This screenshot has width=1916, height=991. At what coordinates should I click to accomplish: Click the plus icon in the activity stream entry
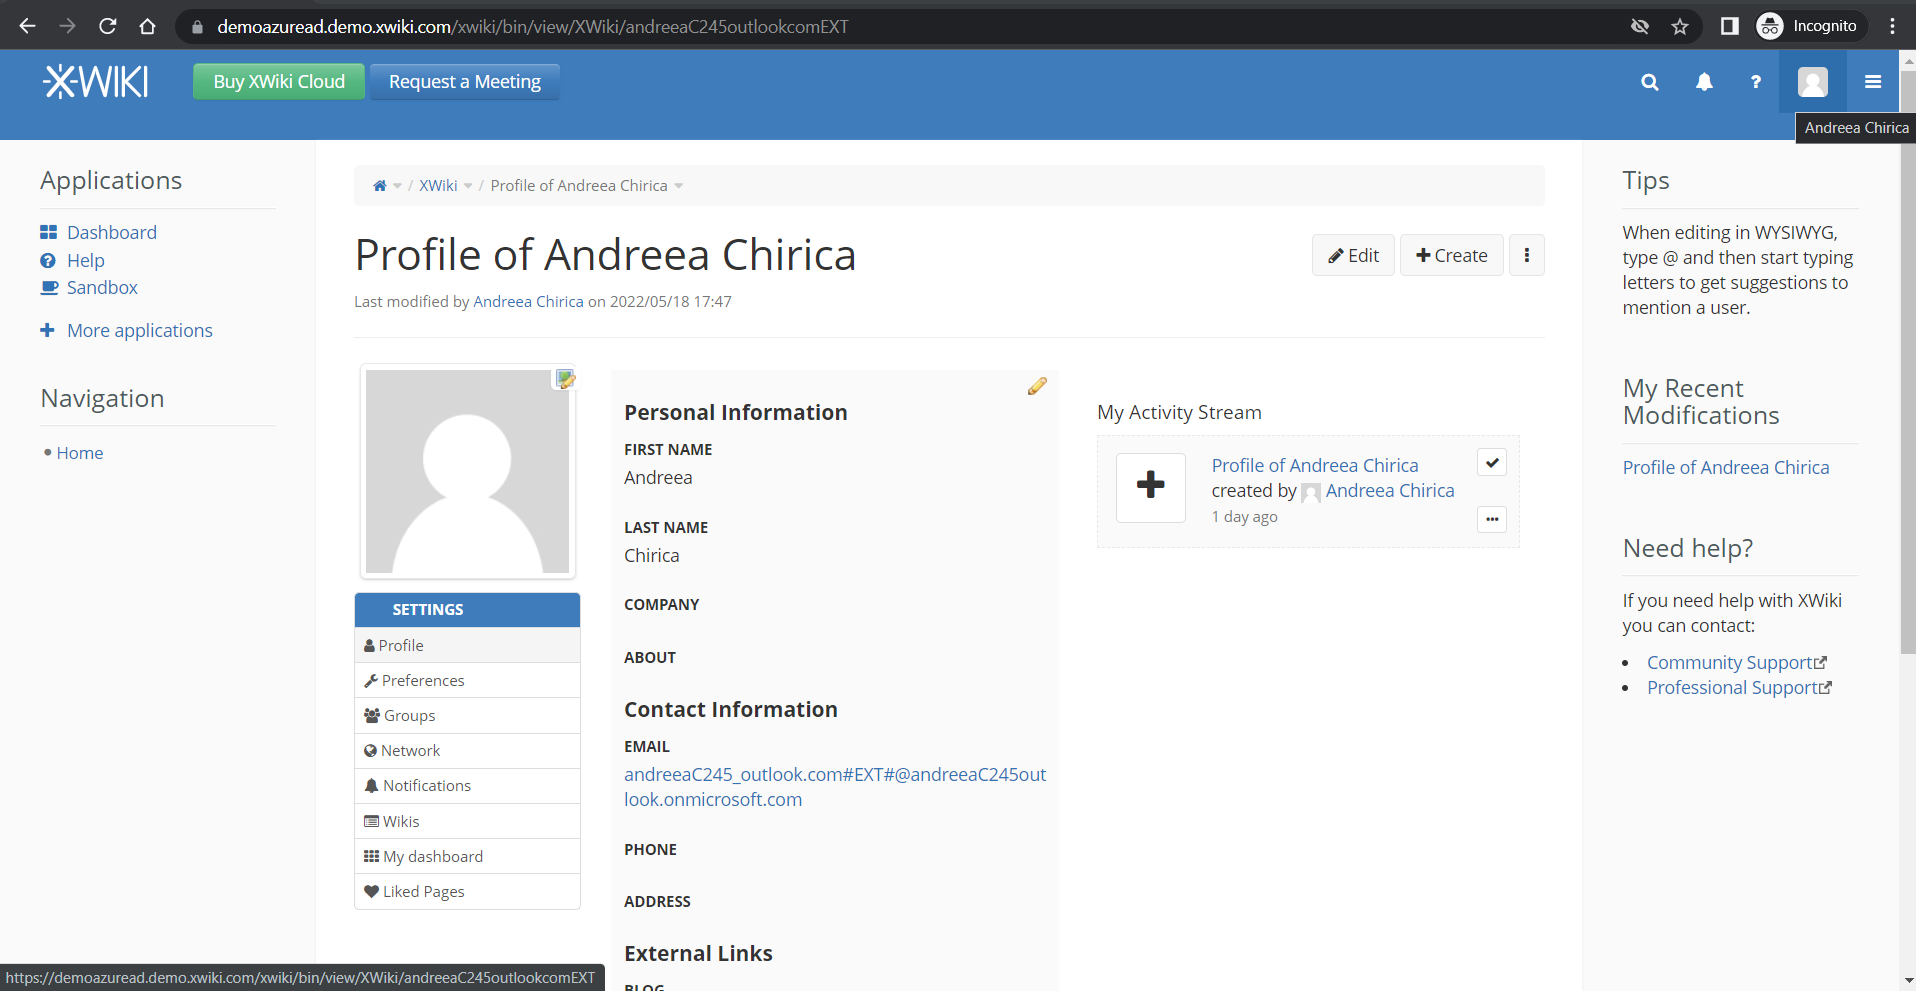pyautogui.click(x=1151, y=486)
